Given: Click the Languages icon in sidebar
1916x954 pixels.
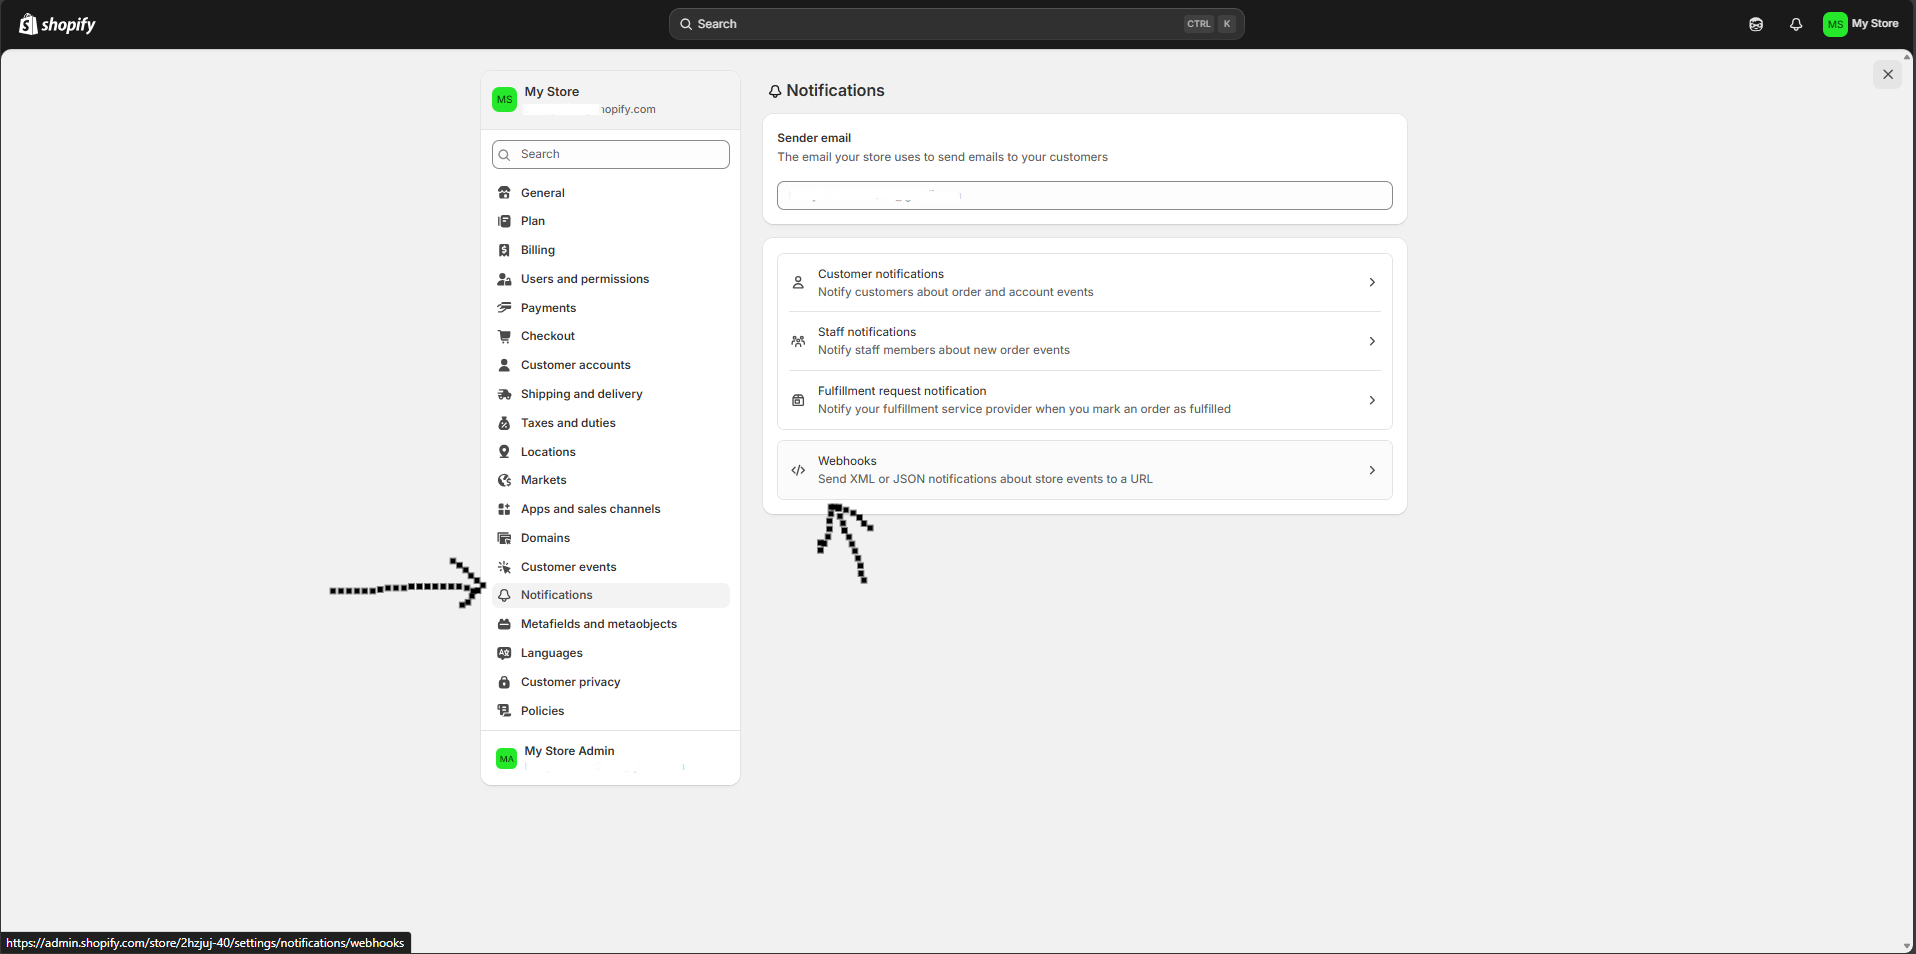Looking at the screenshot, I should [505, 653].
